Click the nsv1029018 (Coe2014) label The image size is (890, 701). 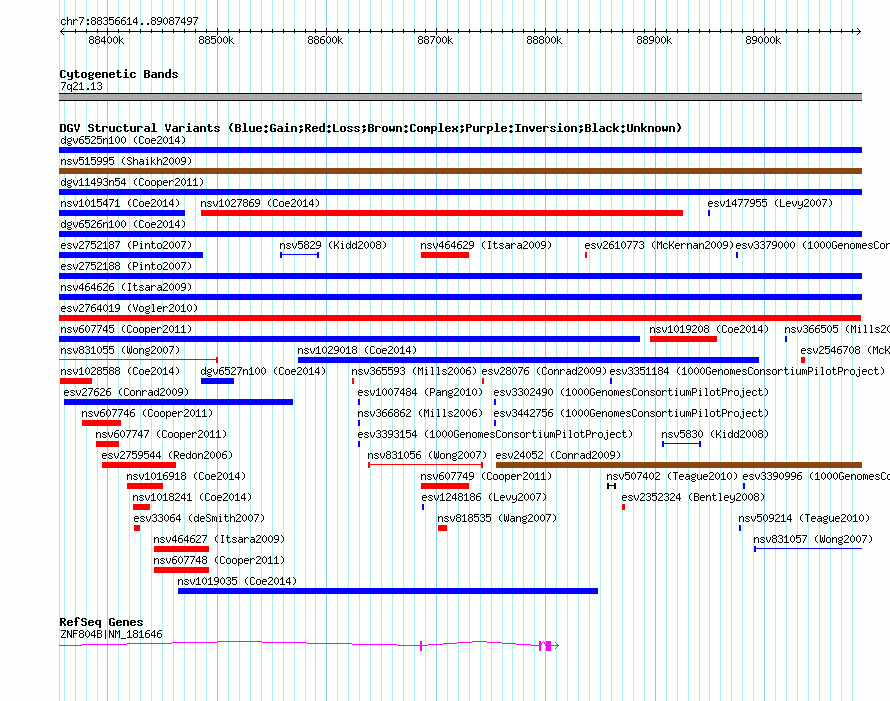357,350
